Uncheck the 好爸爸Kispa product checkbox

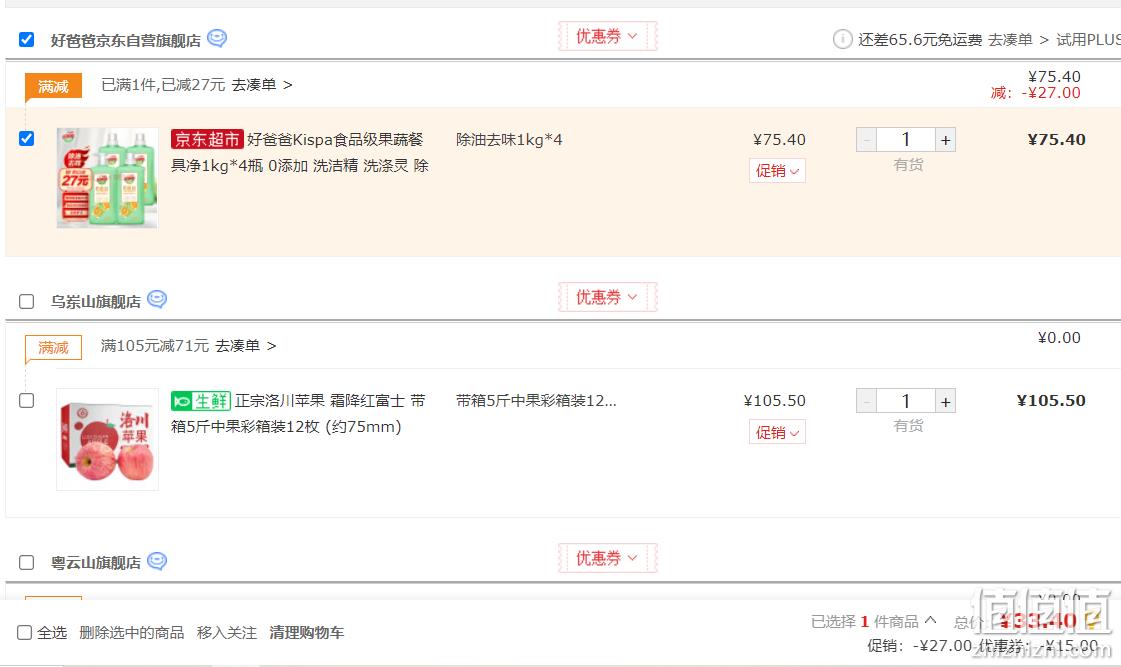click(x=26, y=139)
